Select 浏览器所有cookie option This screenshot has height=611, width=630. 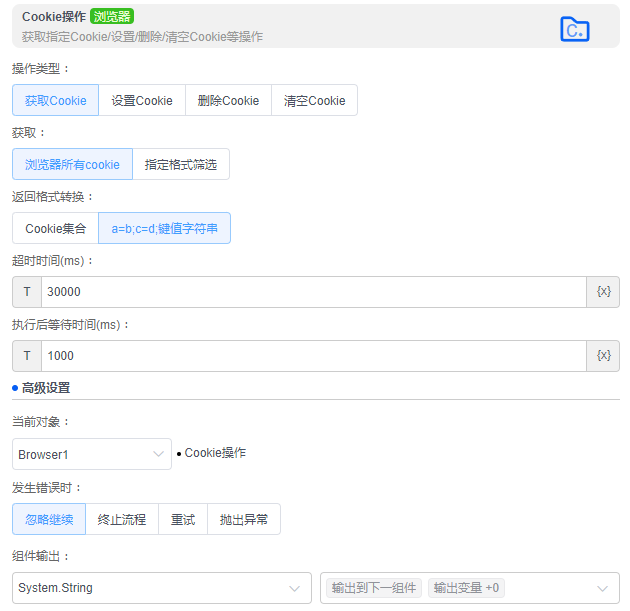tap(72, 164)
